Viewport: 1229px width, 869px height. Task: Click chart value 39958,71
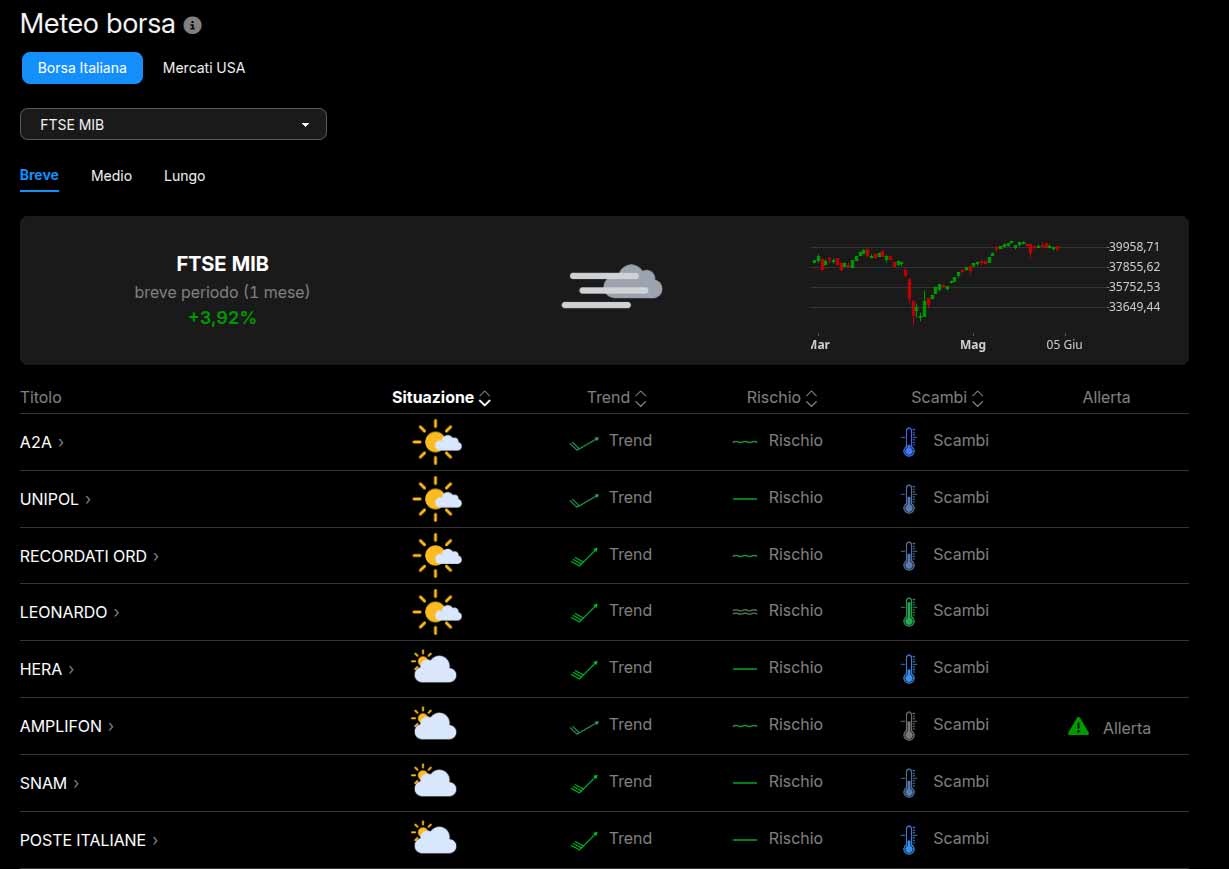click(1134, 246)
